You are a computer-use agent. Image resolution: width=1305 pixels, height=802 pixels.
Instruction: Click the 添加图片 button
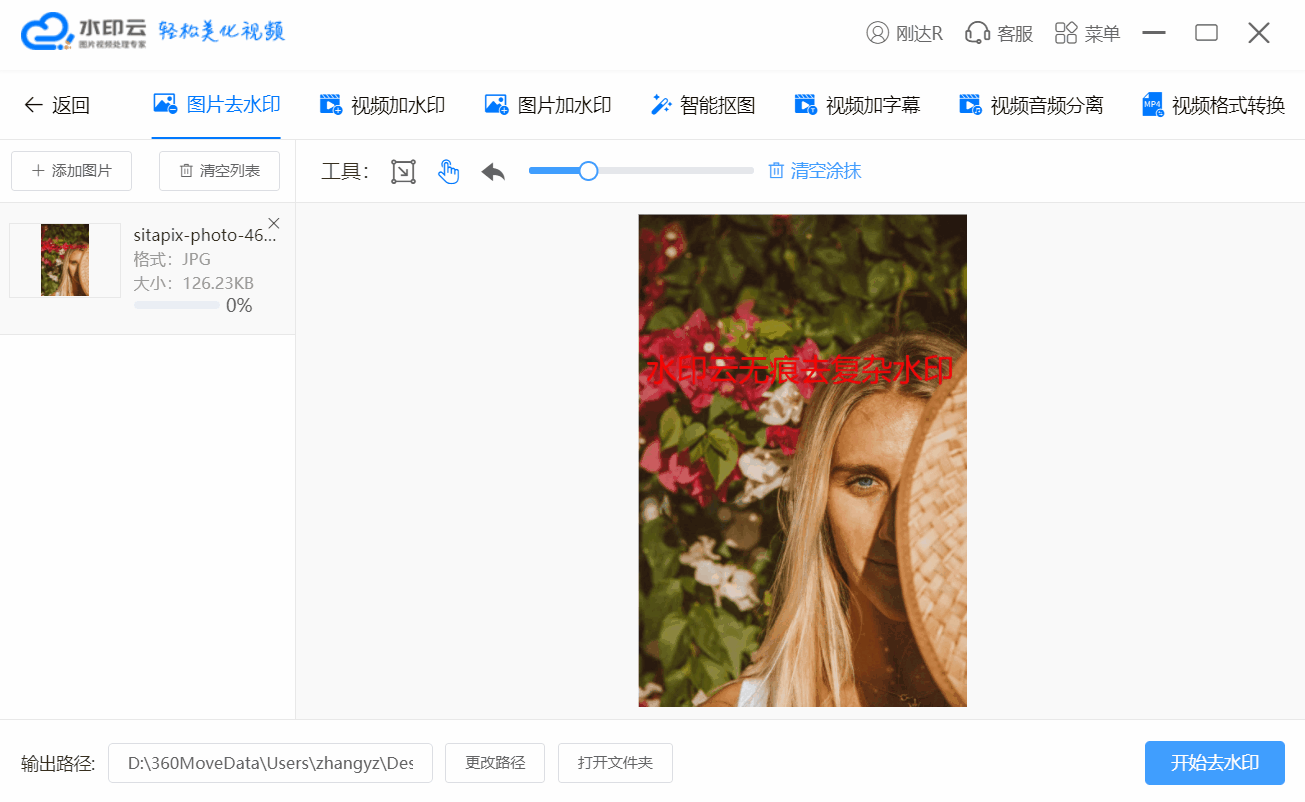tap(71, 171)
